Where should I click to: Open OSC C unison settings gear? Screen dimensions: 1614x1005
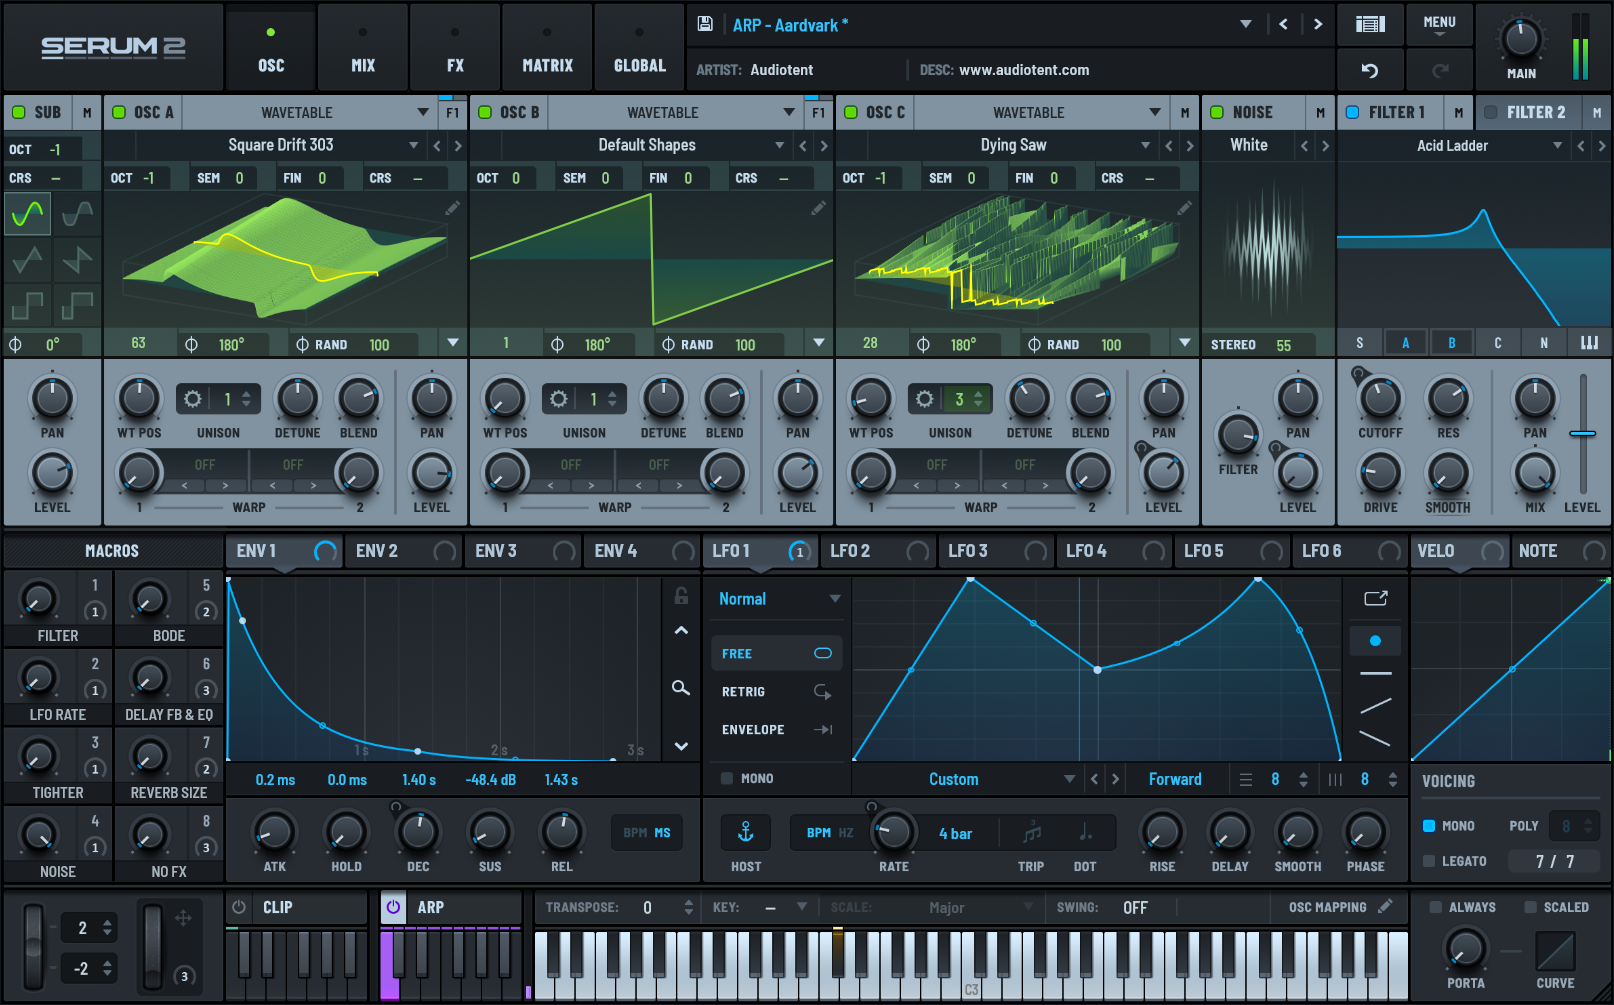point(925,399)
